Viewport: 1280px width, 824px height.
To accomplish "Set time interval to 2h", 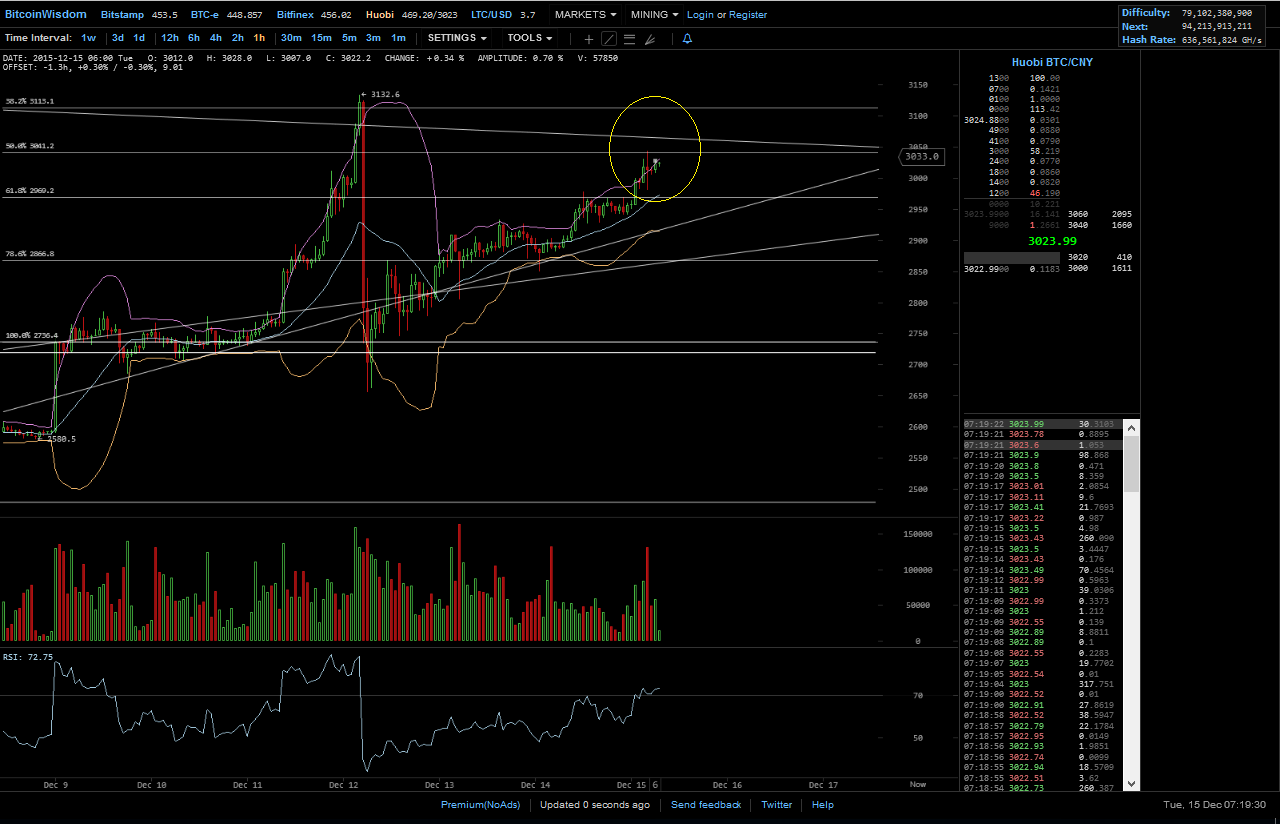I will (x=238, y=38).
